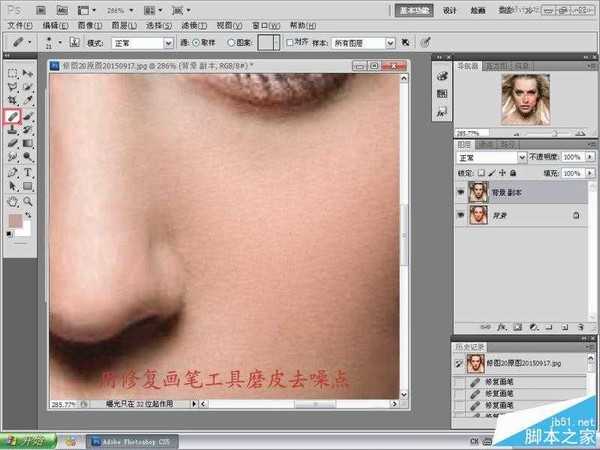Select the Gradient tool

click(28, 143)
